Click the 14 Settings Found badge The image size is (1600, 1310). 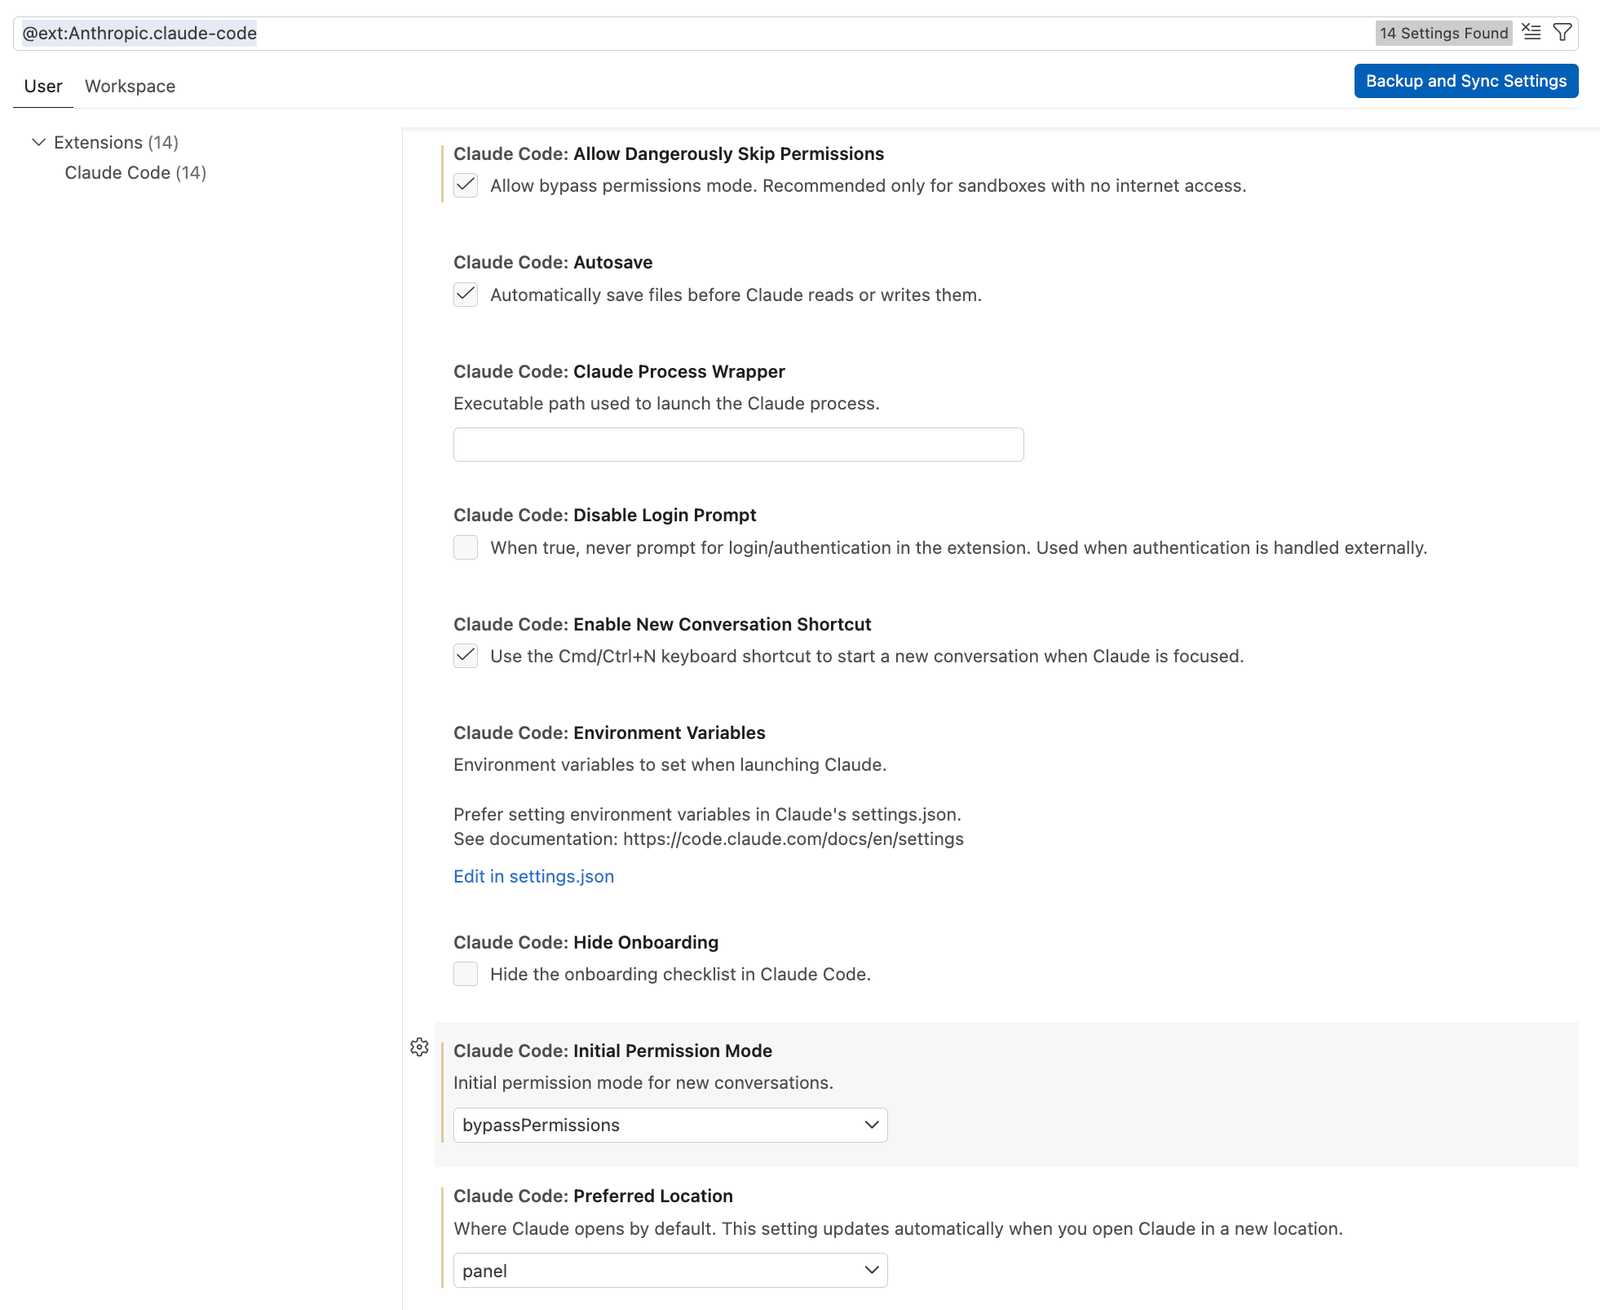point(1443,33)
